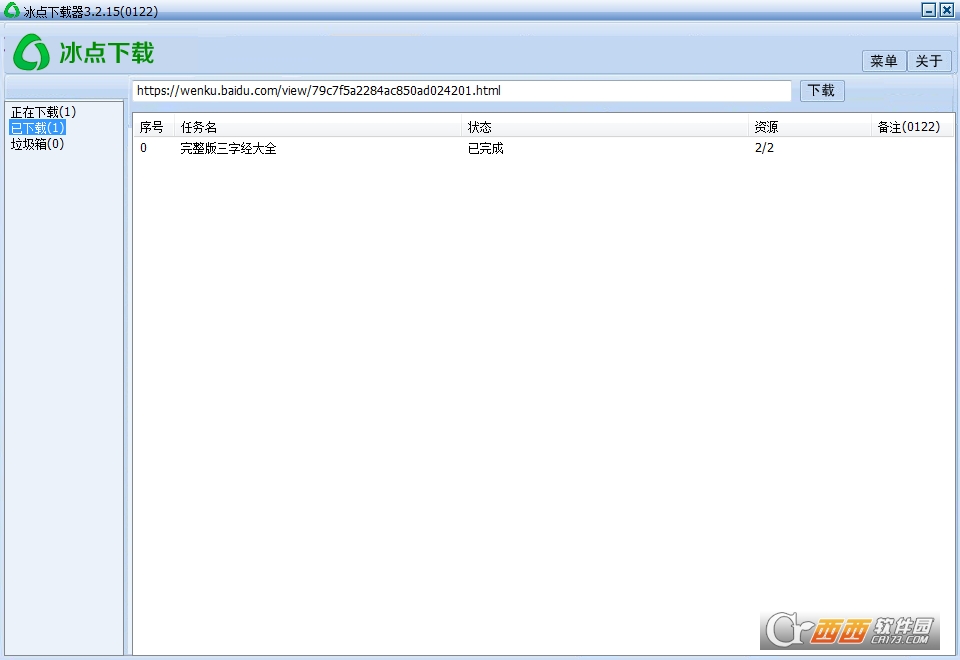Click the 已完成 status cell
Screen dimensions: 960x660
(x=486, y=148)
